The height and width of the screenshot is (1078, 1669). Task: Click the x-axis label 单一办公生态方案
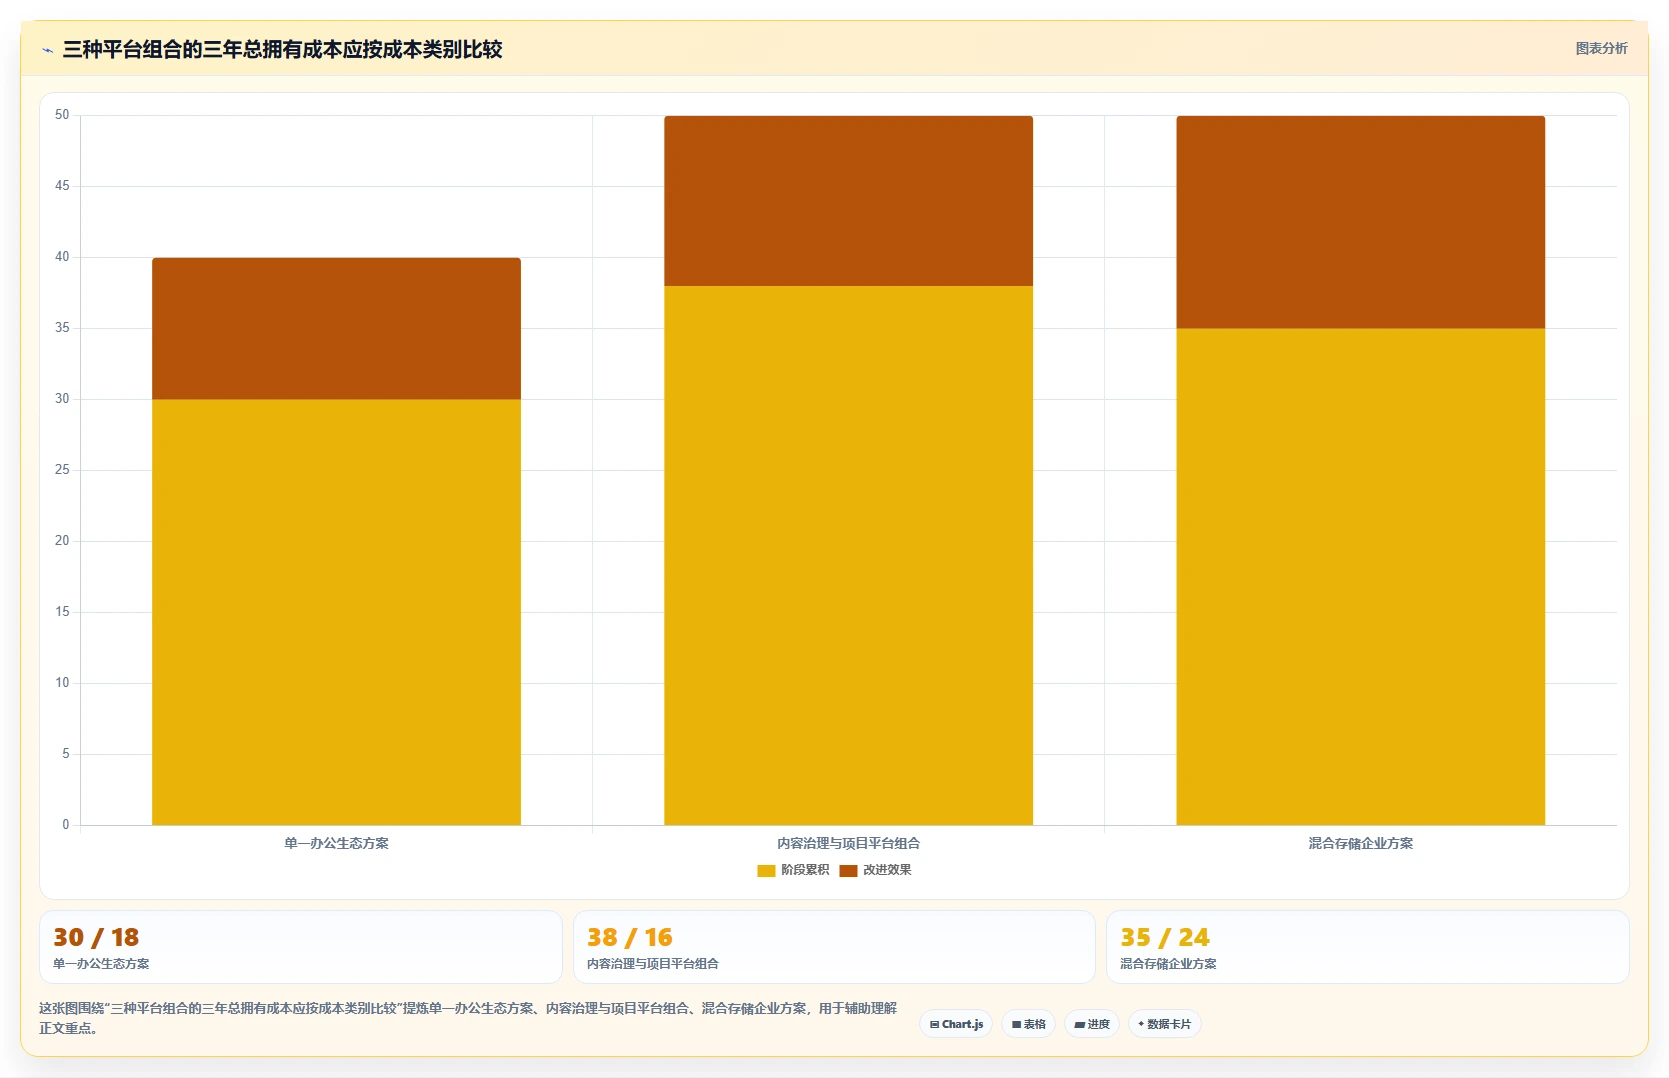[x=336, y=843]
